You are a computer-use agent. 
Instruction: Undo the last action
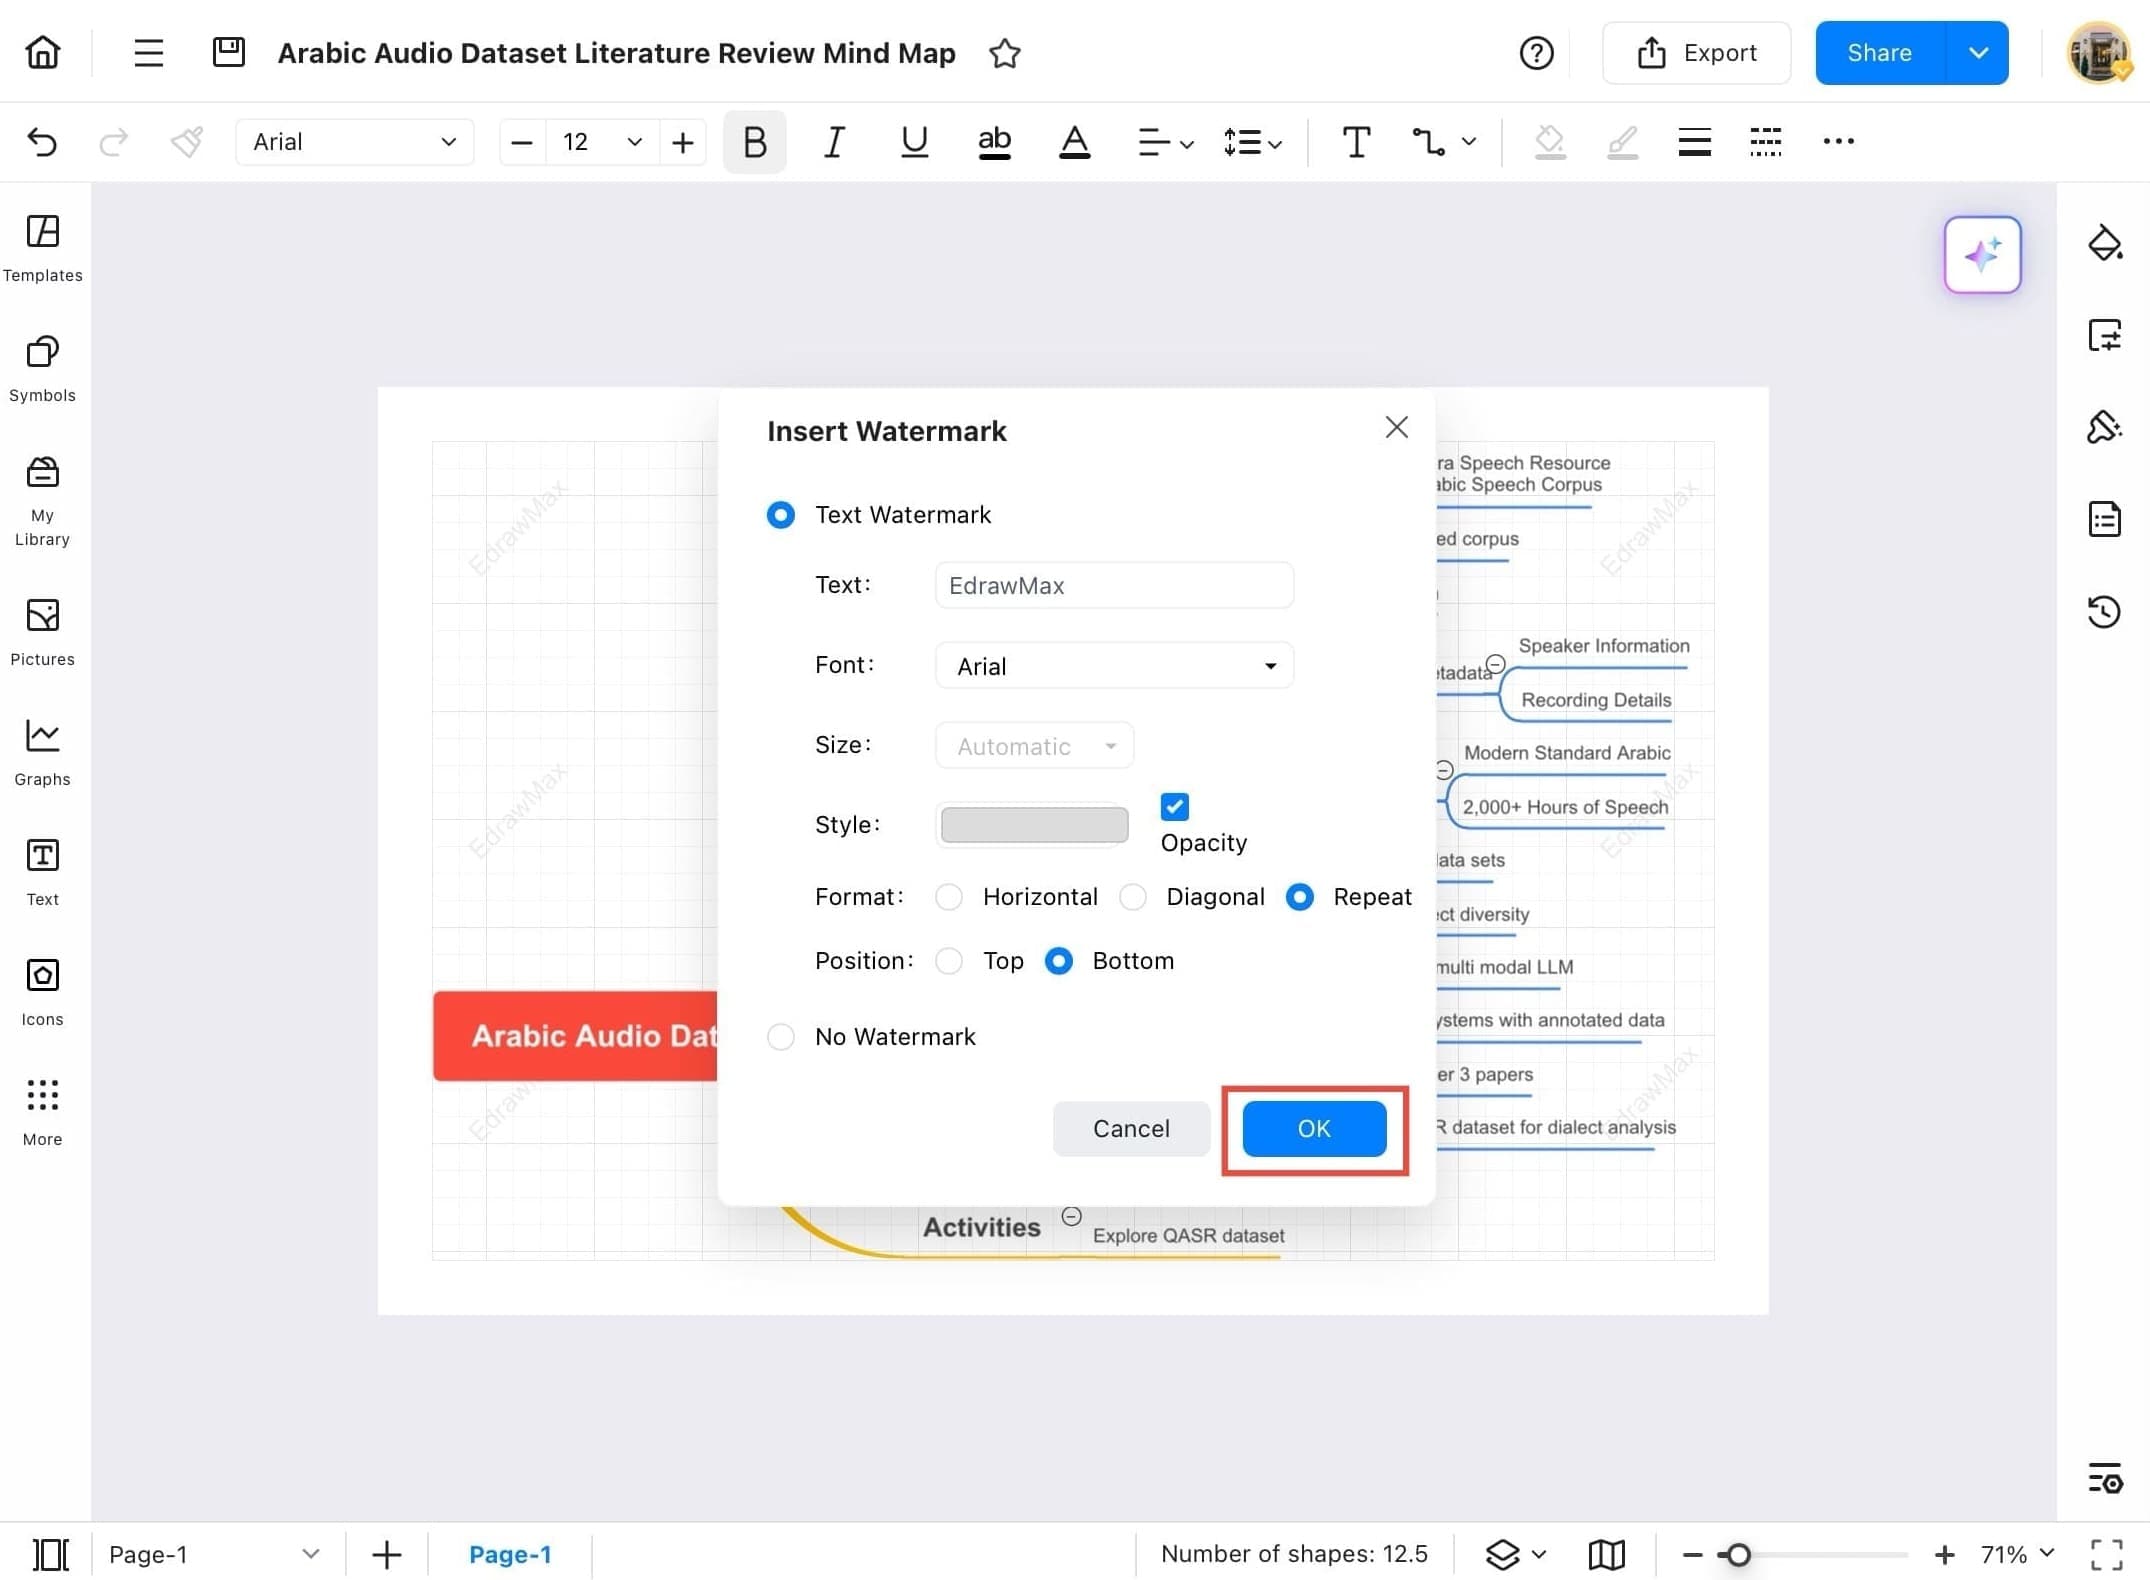coord(42,142)
